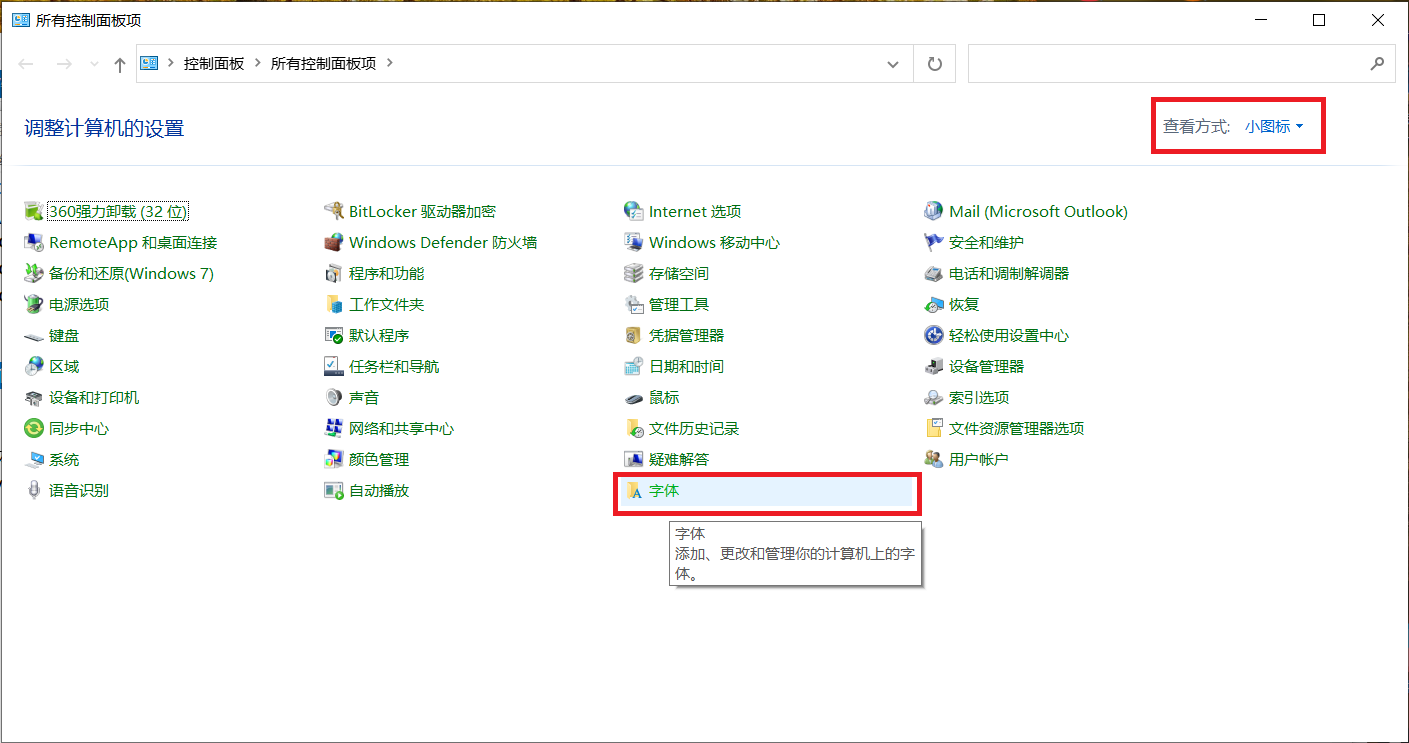Click the 系统 computer icon

click(x=35, y=459)
